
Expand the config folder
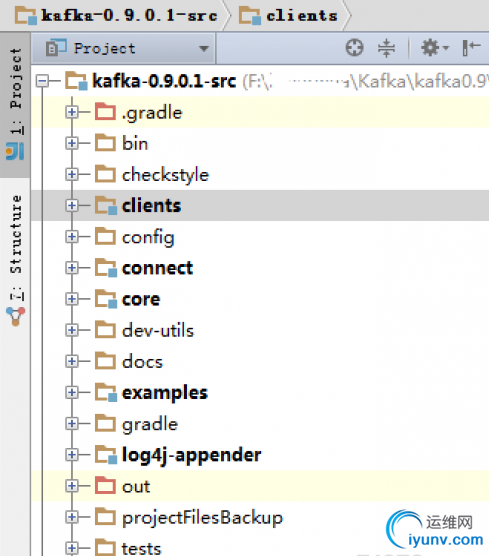coord(72,237)
